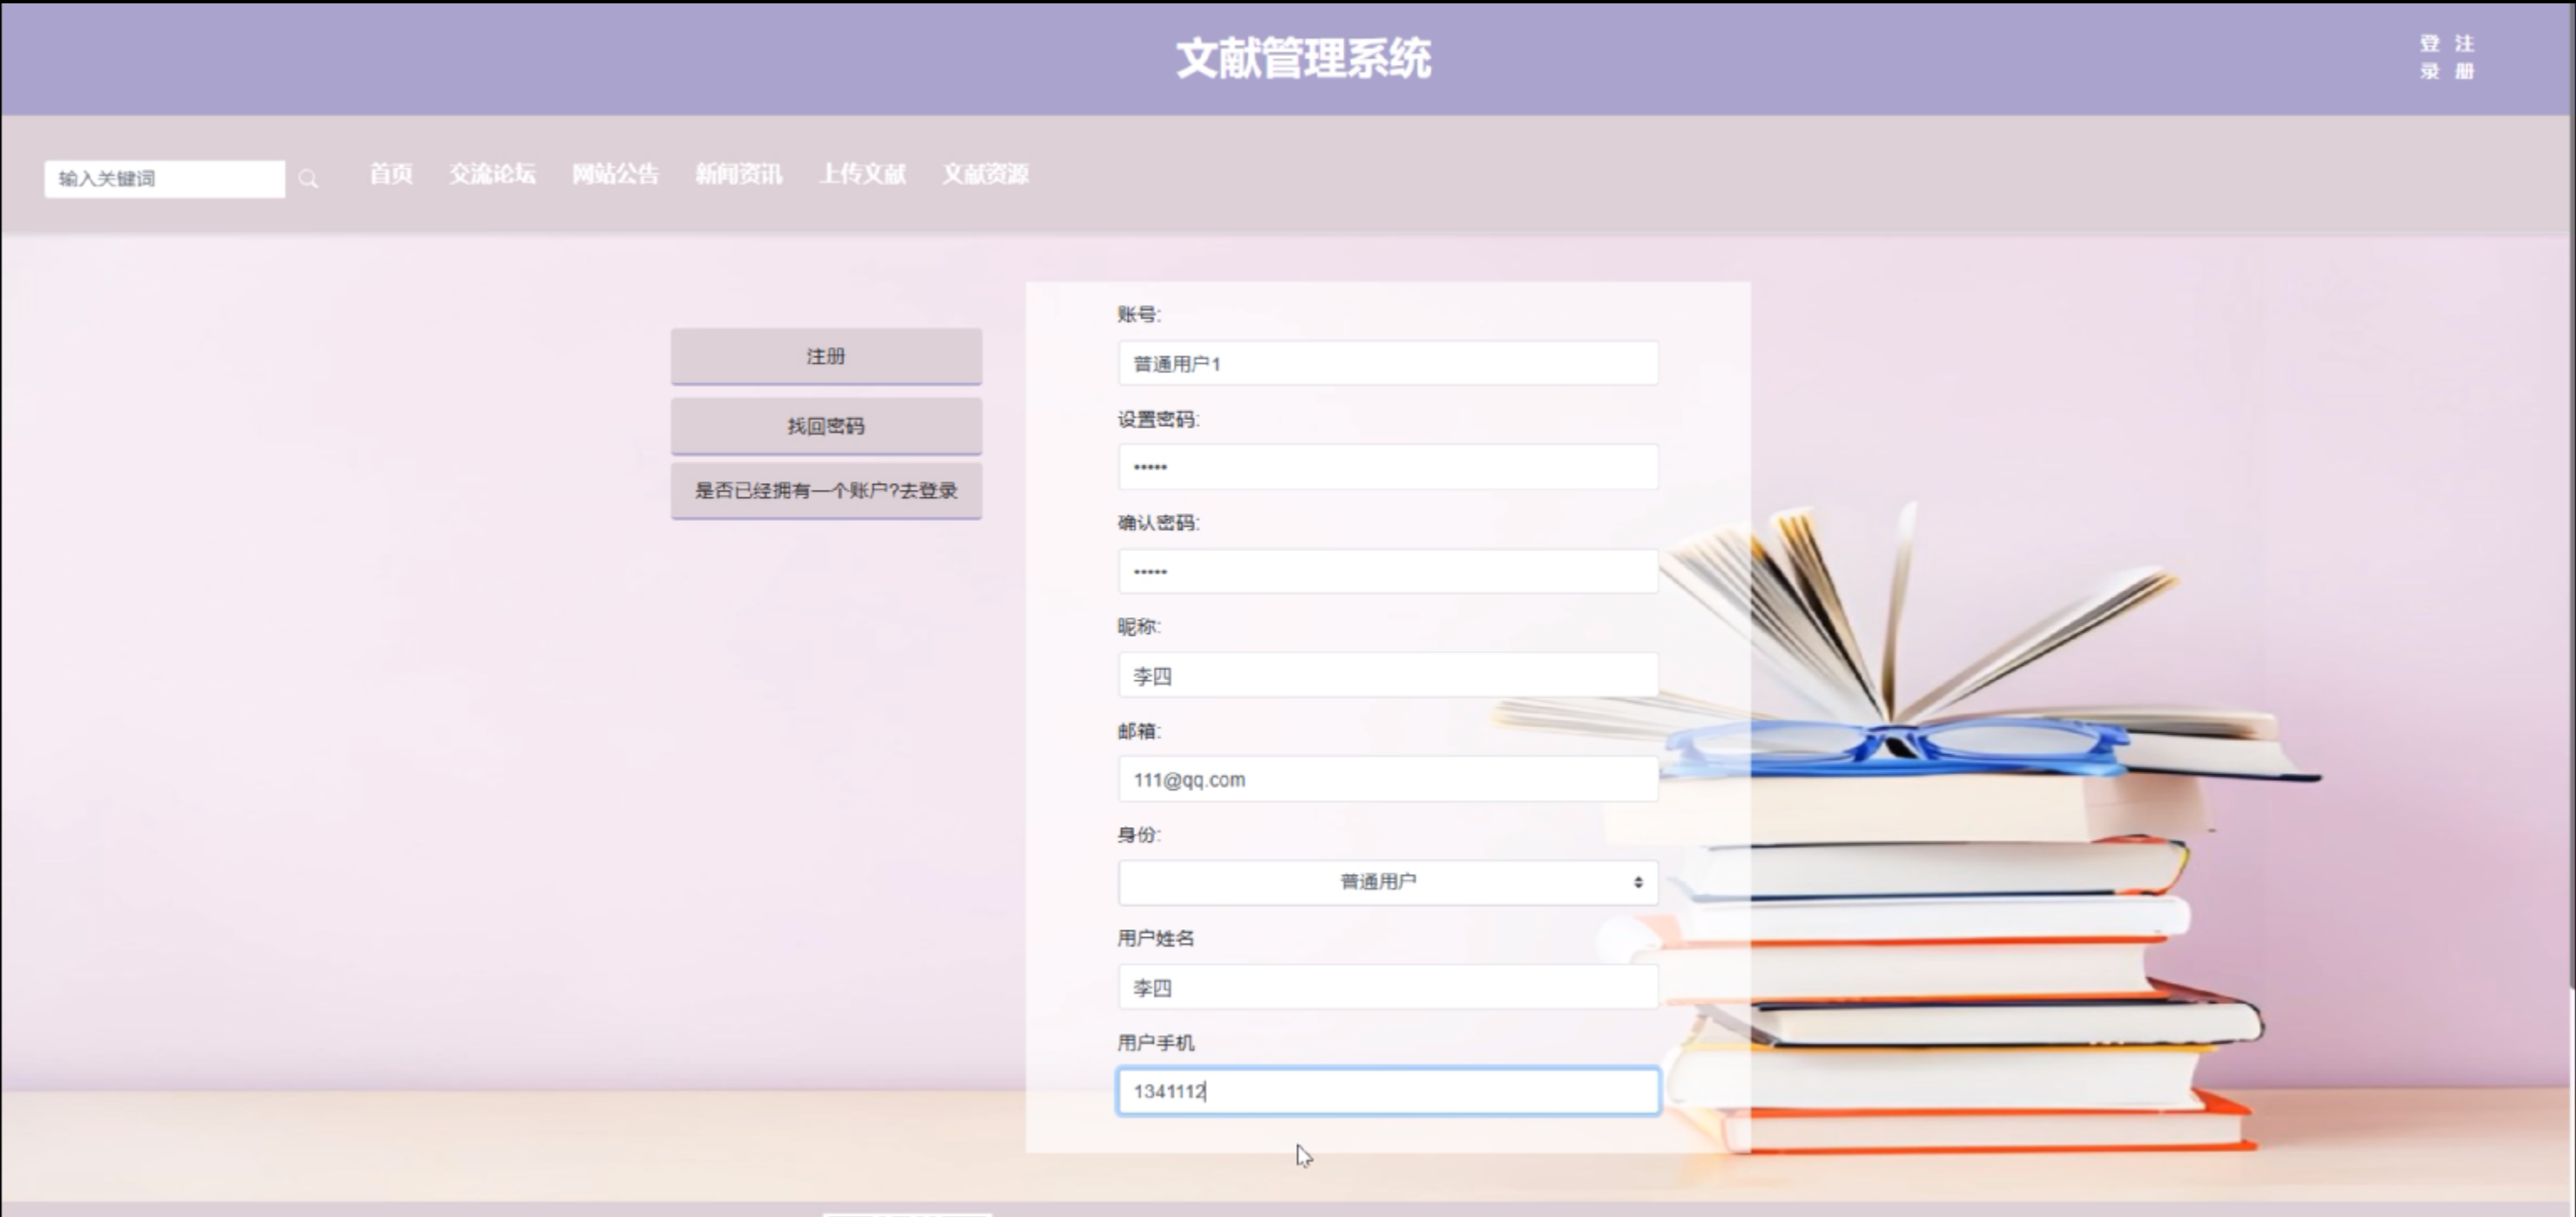Navigate to 网站公告 announcements
Screen dimensions: 2576x1217
pyautogui.click(x=615, y=174)
